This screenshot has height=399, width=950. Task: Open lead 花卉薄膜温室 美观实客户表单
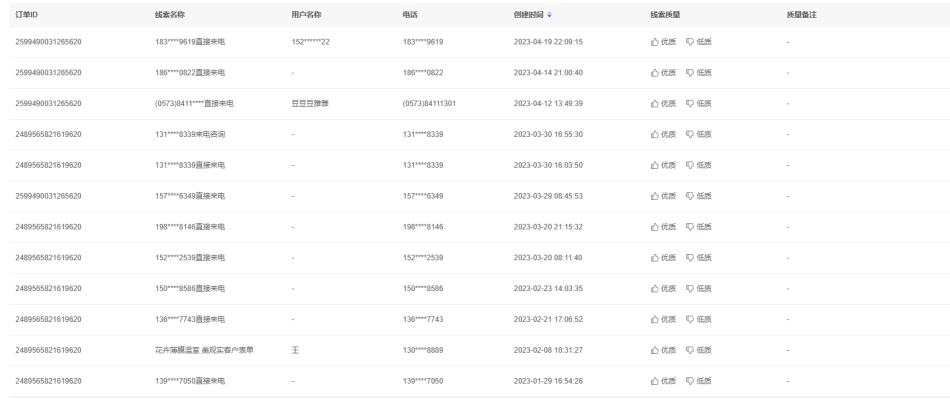pyautogui.click(x=204, y=351)
